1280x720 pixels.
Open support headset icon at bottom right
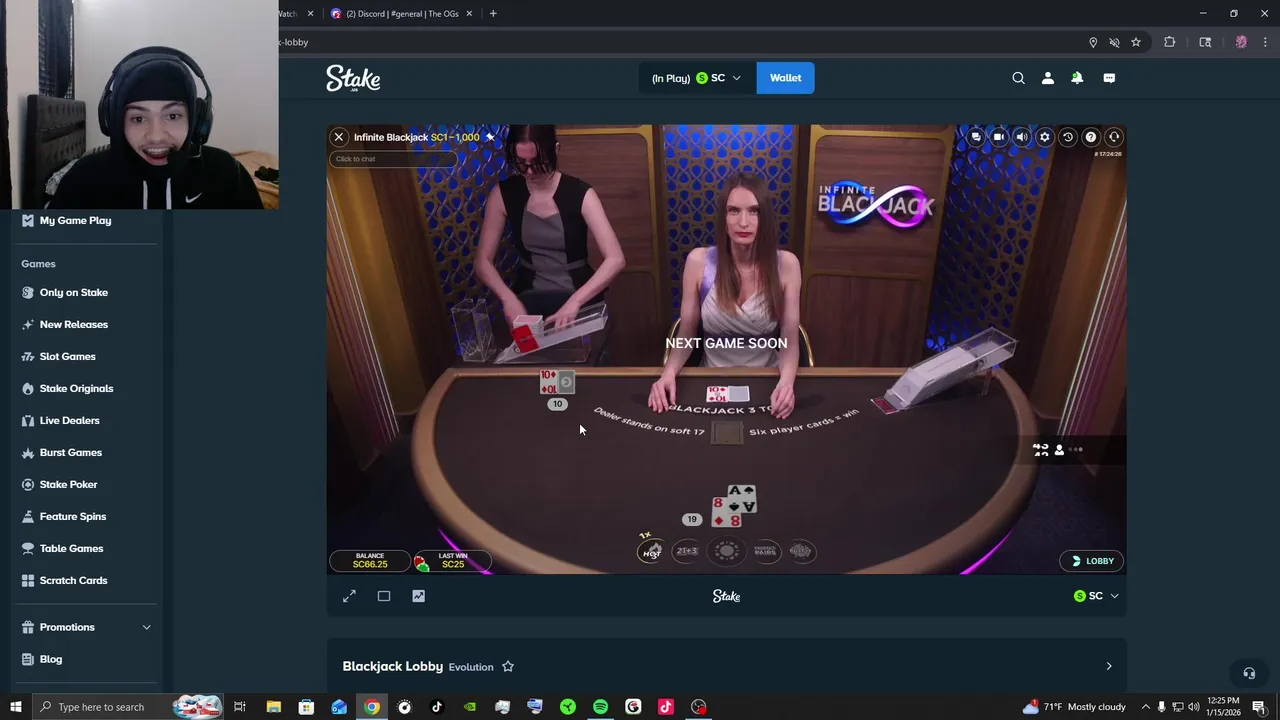click(1249, 673)
